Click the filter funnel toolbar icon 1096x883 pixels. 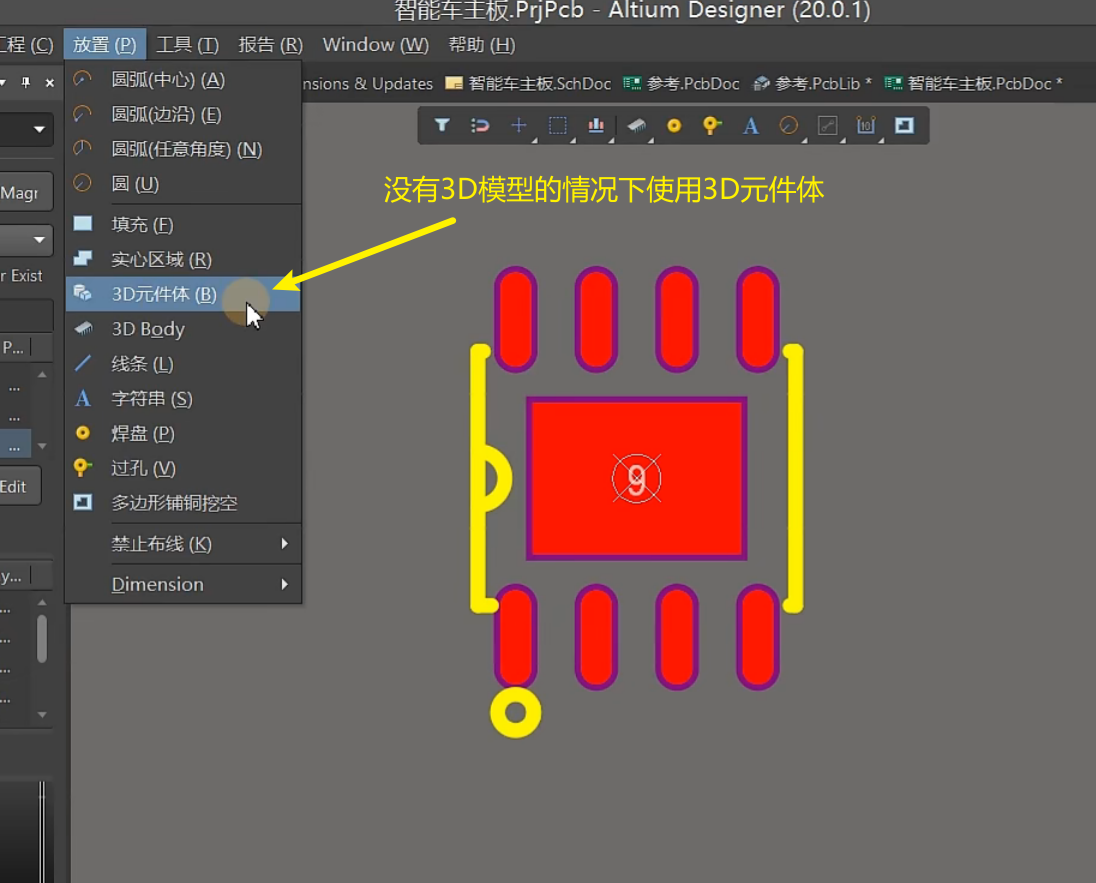(x=441, y=125)
